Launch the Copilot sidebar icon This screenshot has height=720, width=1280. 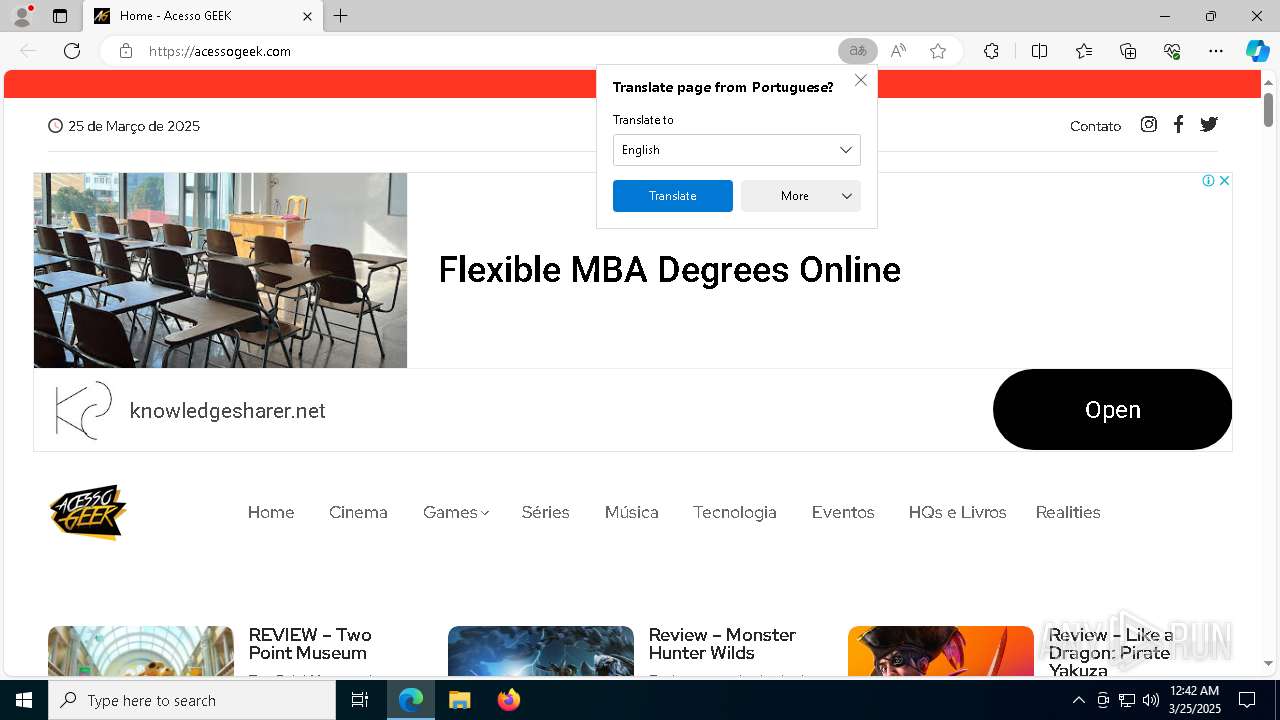pyautogui.click(x=1258, y=51)
